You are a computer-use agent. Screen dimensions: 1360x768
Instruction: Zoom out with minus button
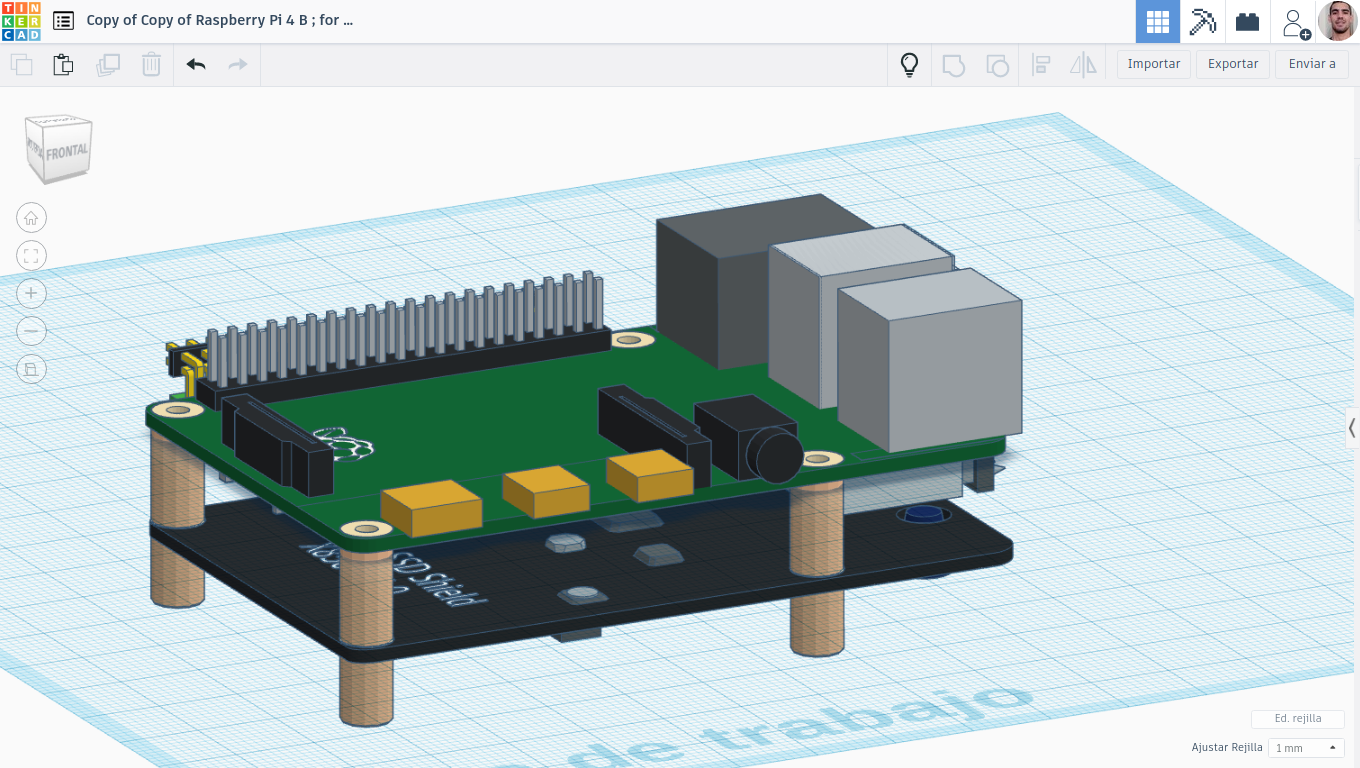(31, 330)
